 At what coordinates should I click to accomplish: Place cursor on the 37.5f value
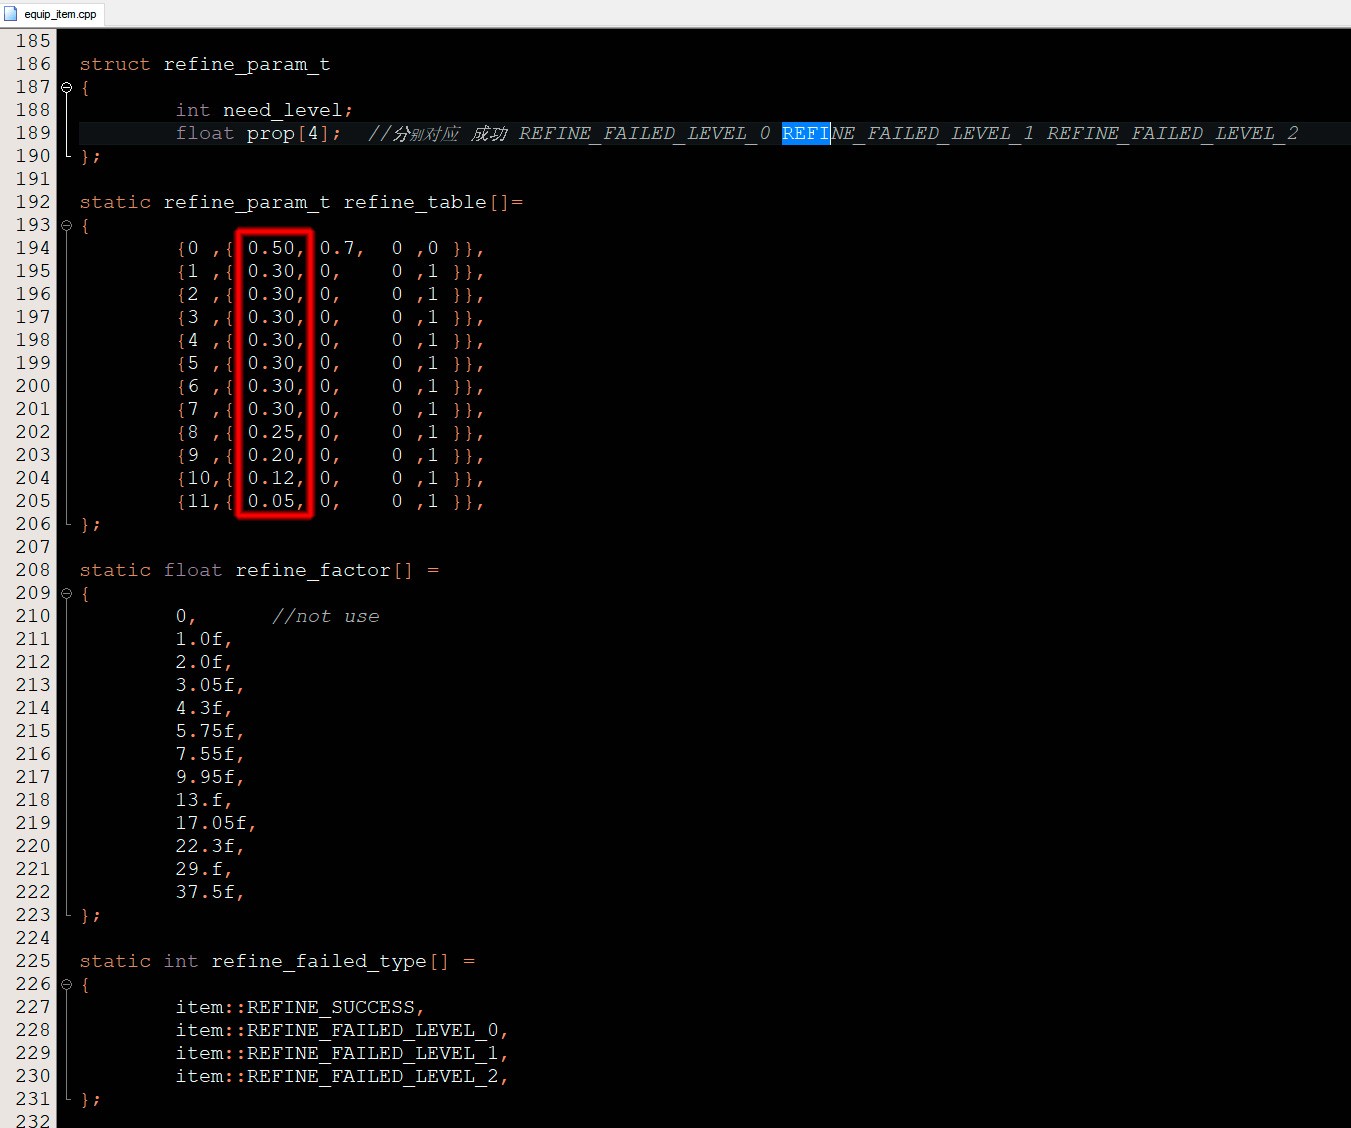205,892
